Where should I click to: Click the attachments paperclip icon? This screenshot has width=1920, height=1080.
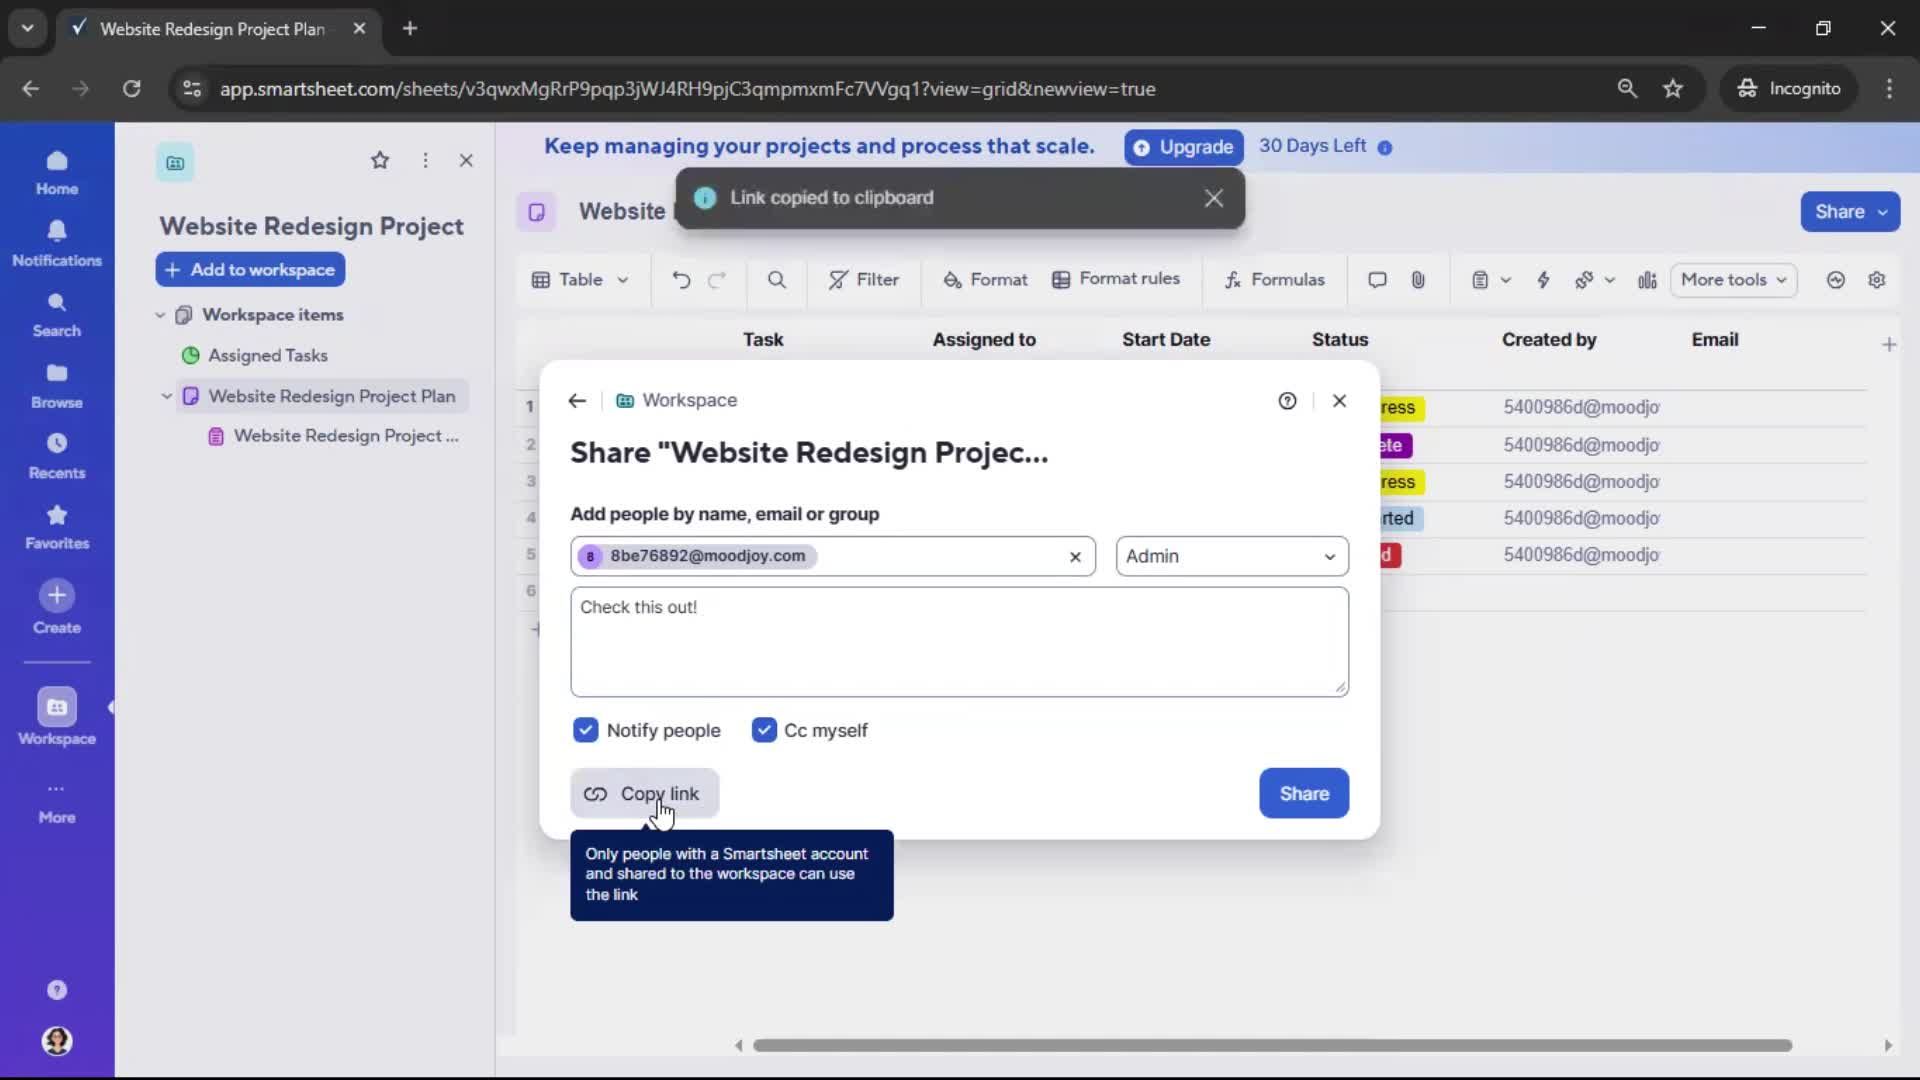(x=1418, y=280)
